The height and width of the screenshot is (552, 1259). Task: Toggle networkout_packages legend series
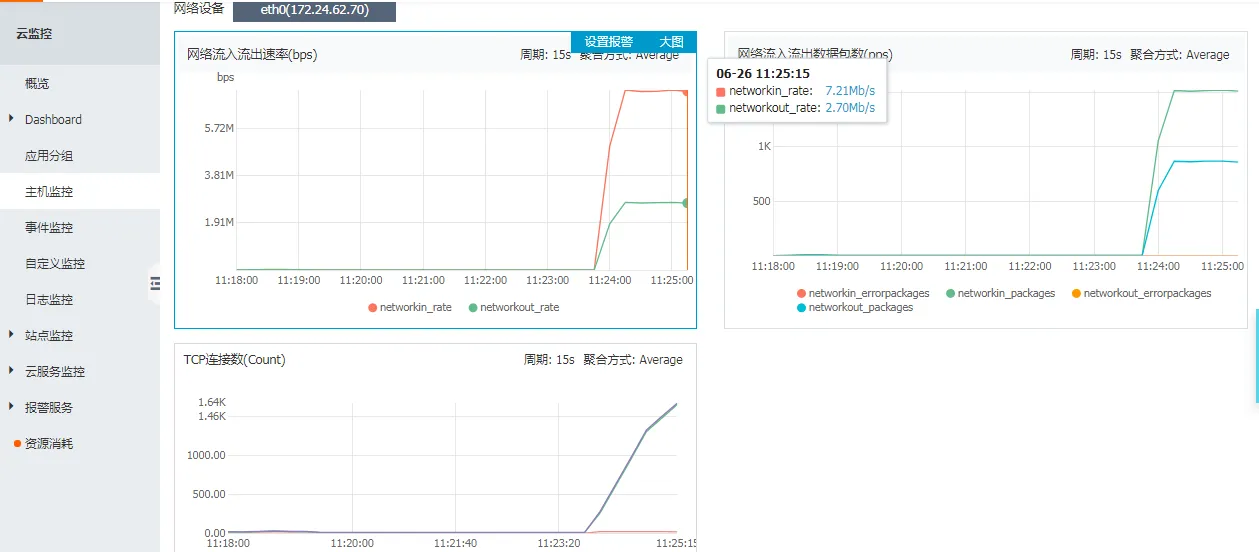point(855,307)
